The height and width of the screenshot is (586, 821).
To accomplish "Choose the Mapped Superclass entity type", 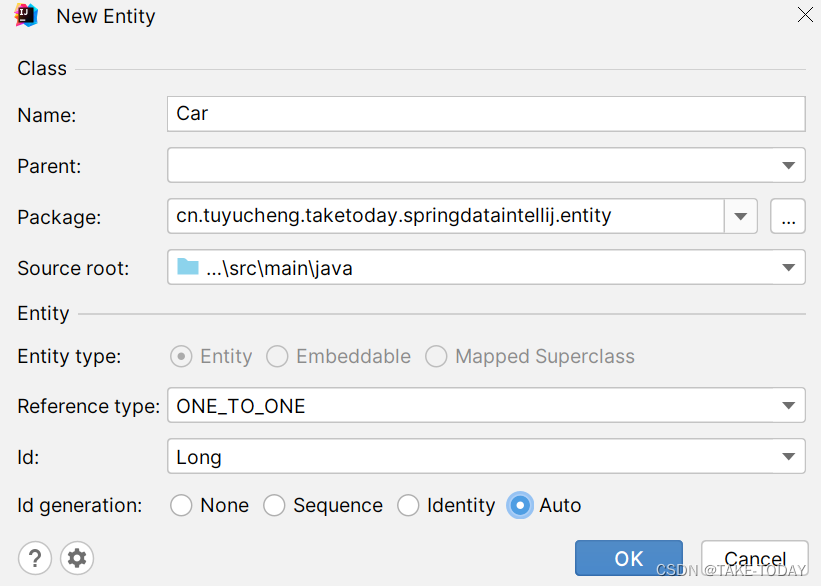I will (436, 357).
